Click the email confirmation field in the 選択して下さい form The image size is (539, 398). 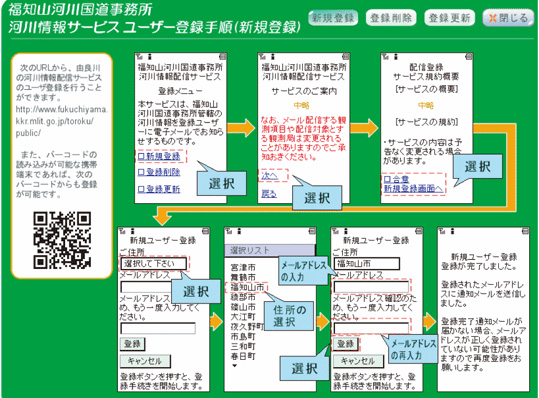[x=158, y=328]
